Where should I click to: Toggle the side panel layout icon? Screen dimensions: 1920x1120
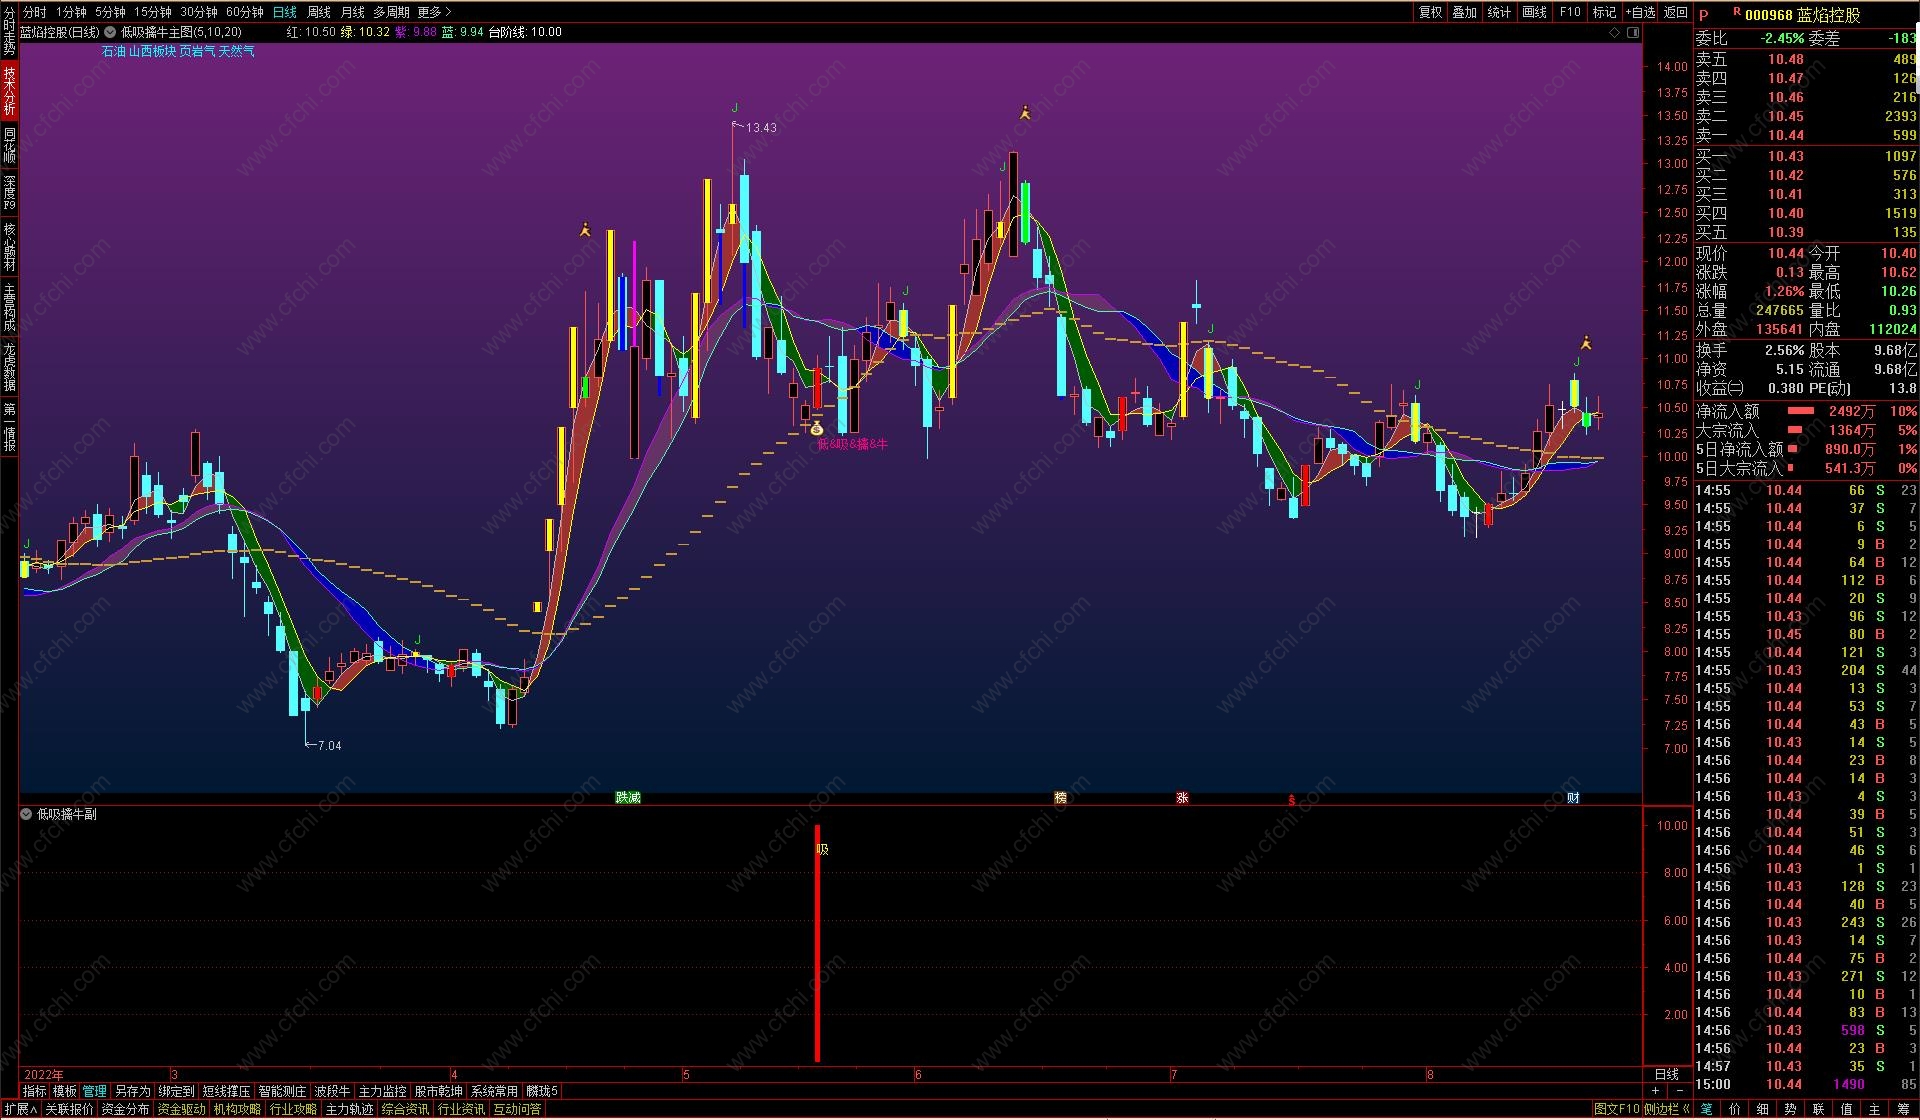pyautogui.click(x=1634, y=32)
